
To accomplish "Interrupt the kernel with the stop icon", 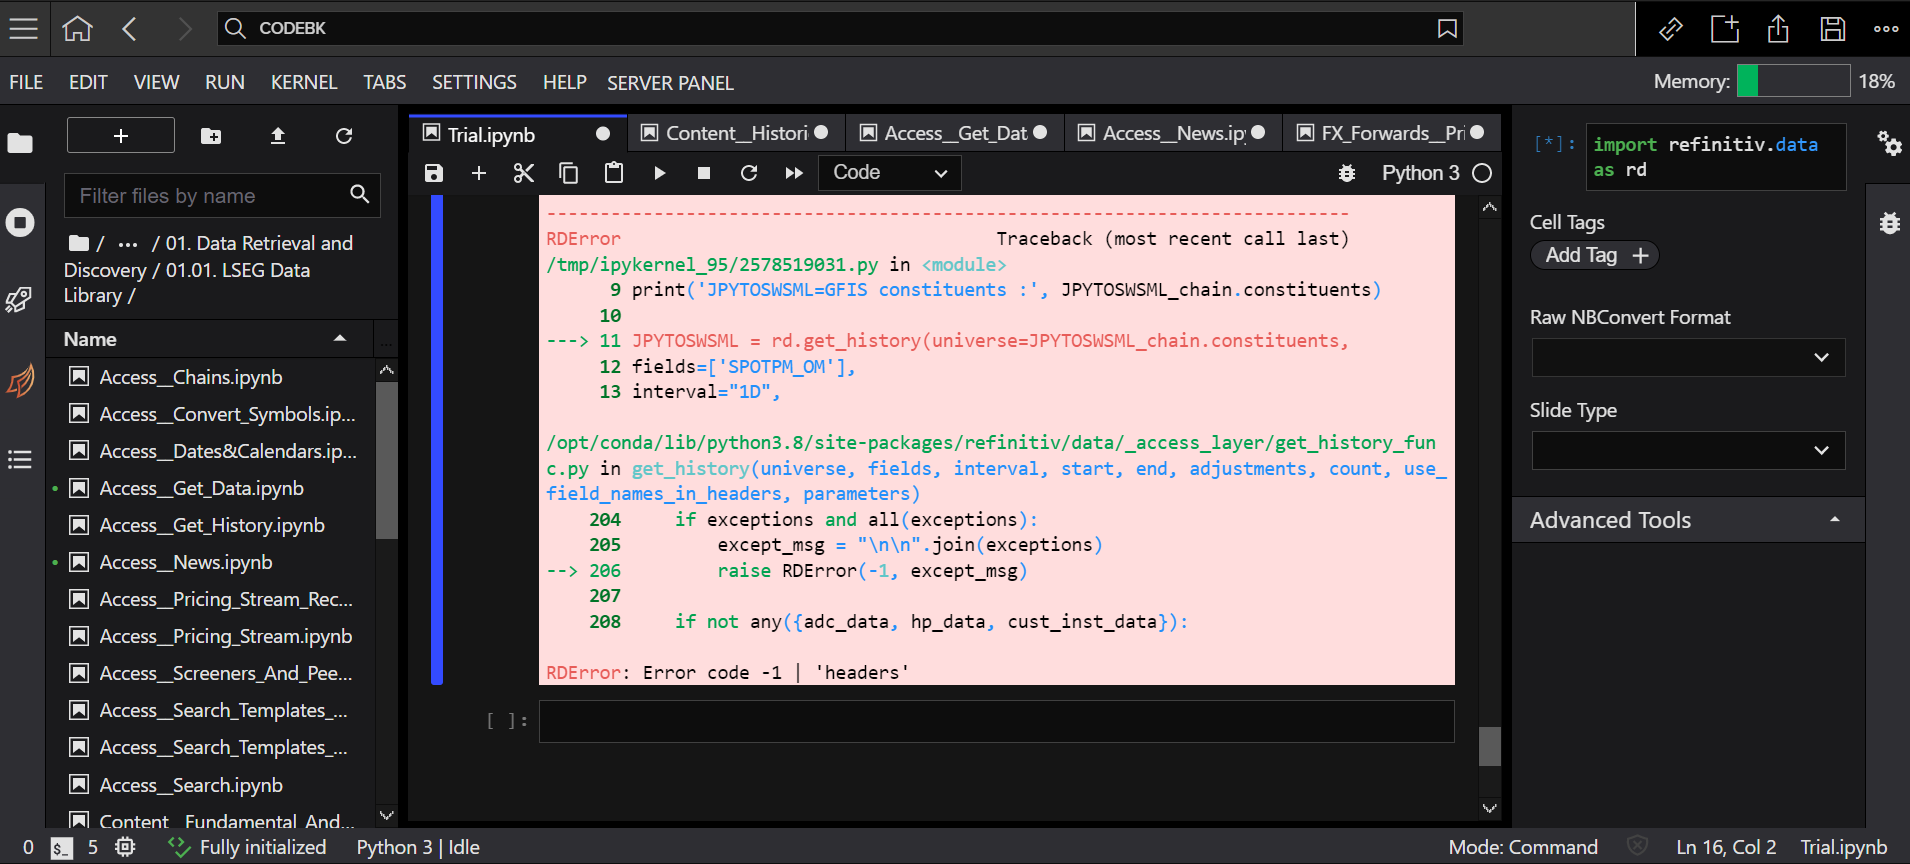I will point(704,173).
